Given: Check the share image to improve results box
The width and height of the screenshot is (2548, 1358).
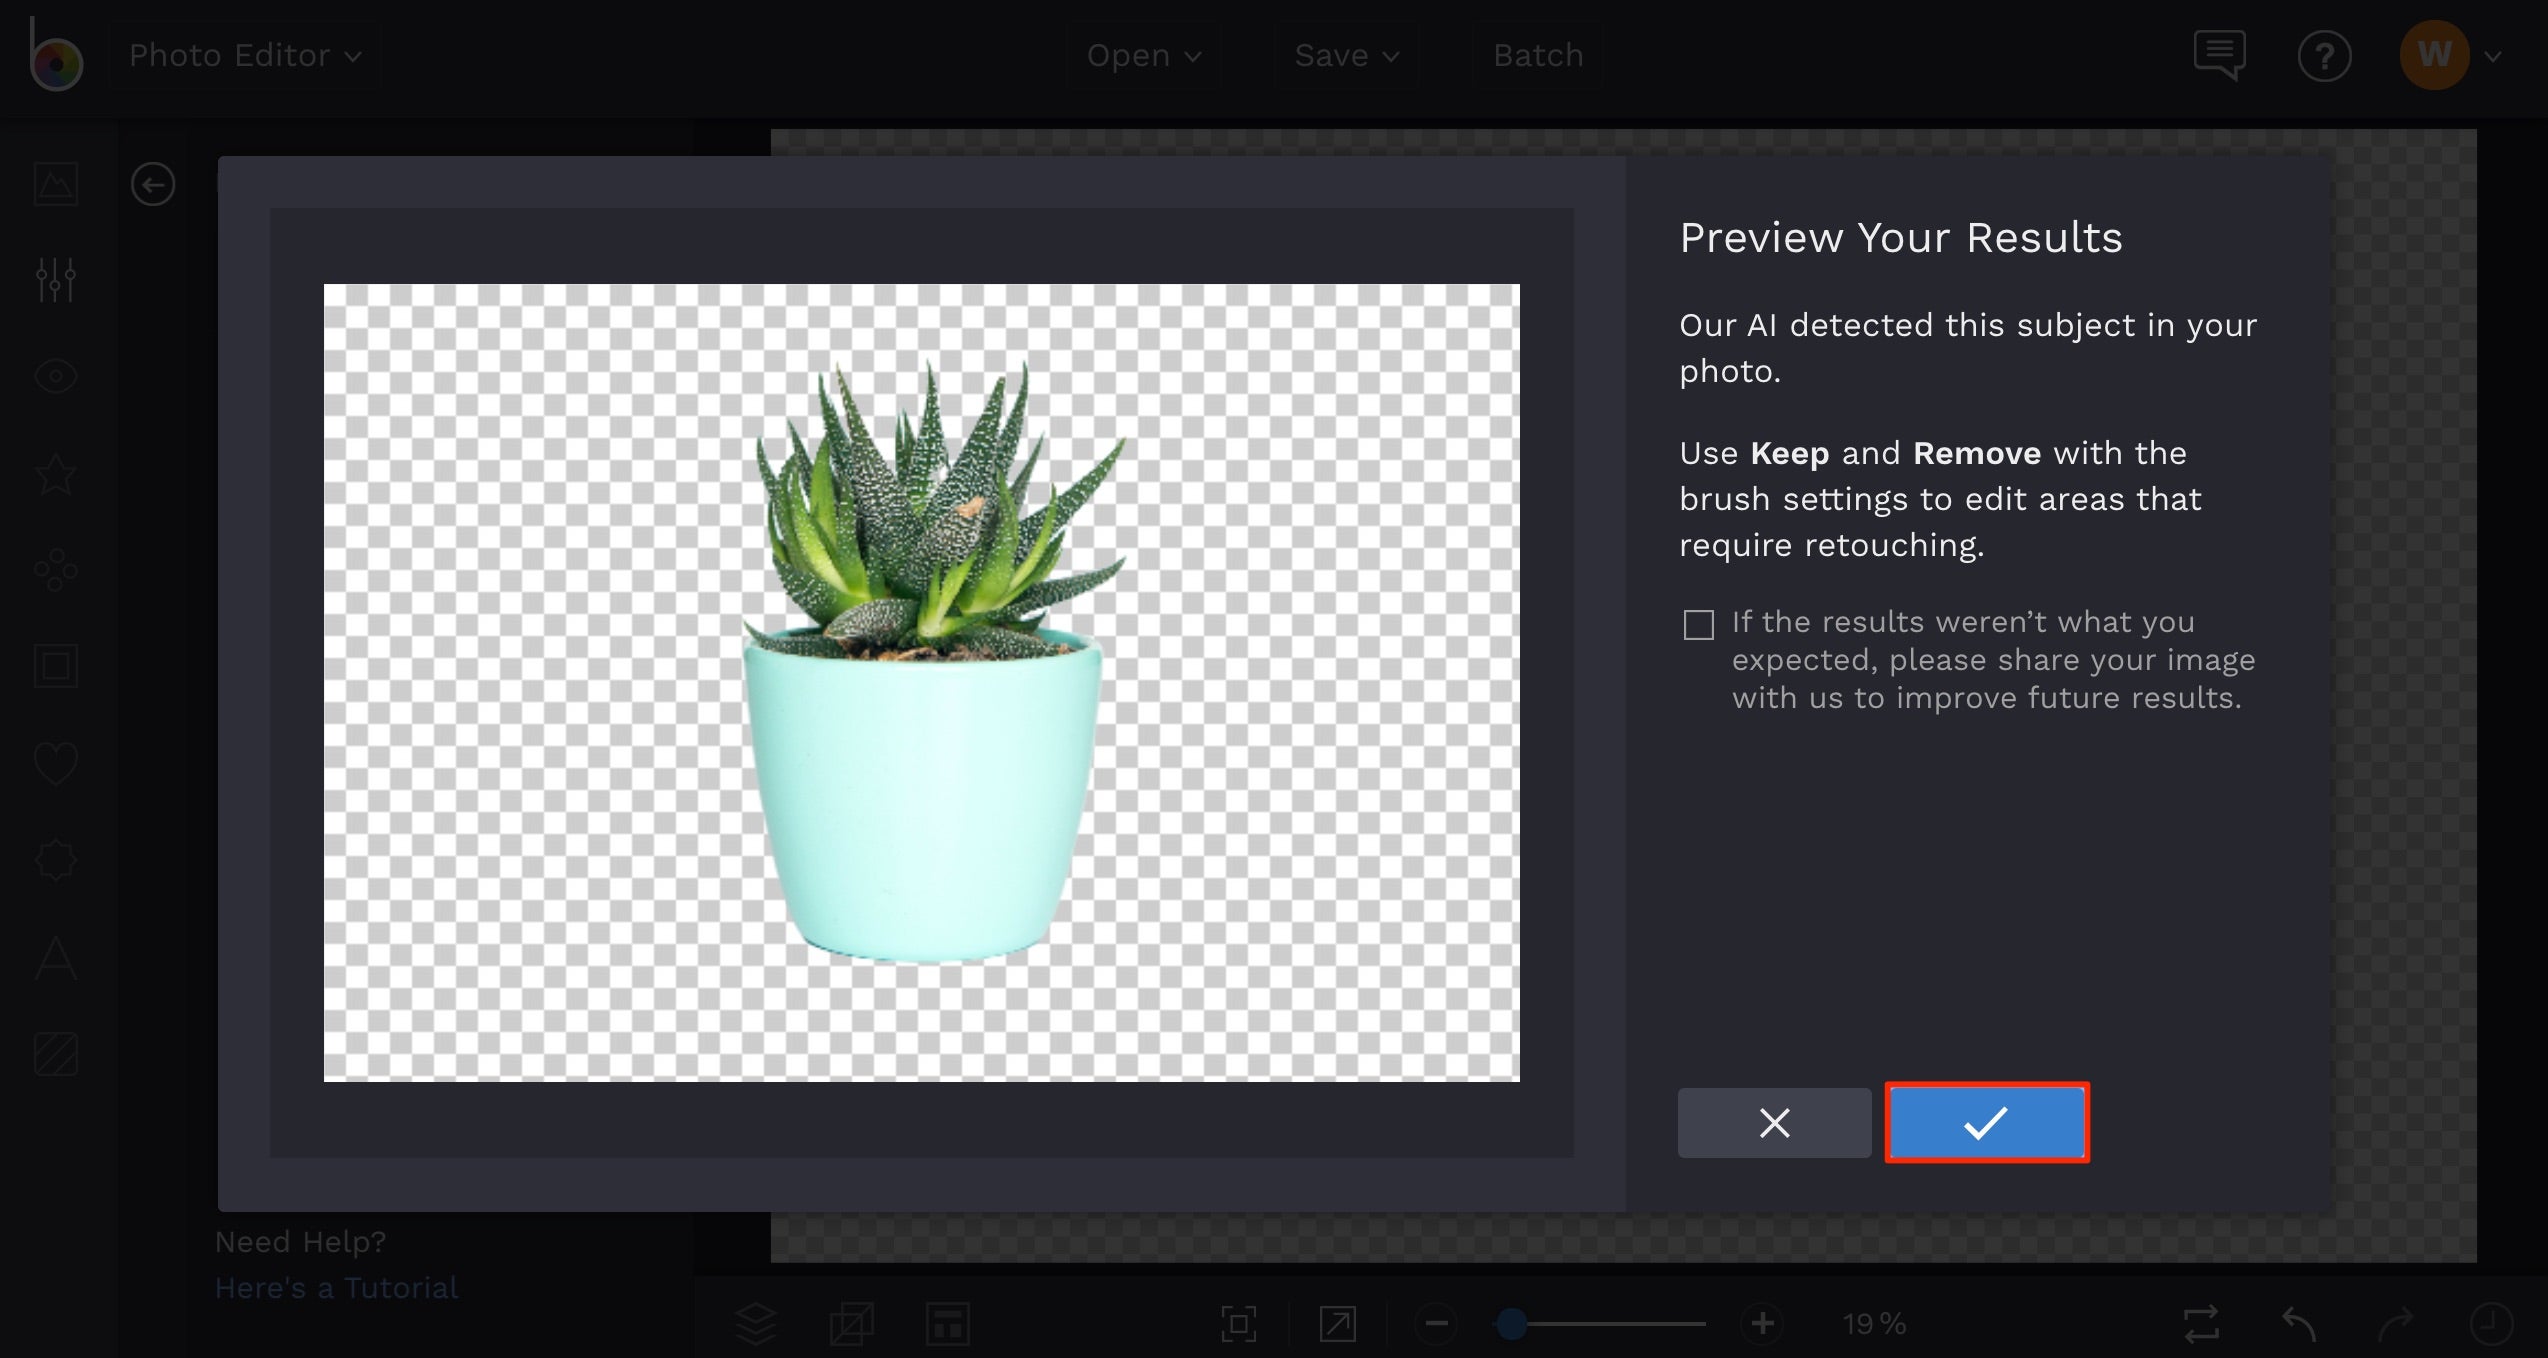Looking at the screenshot, I should [x=1698, y=624].
